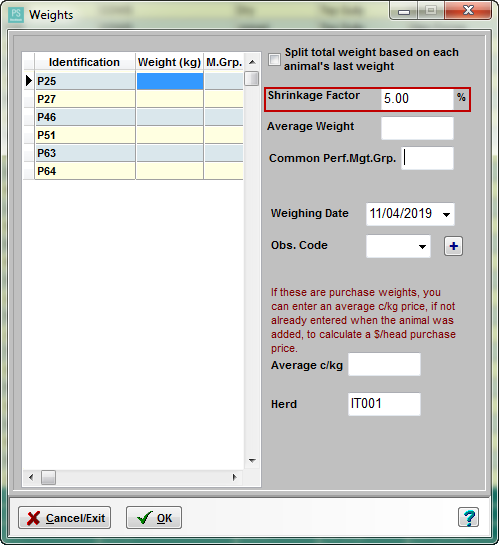Screen dimensions: 499x545
Task: Click the PS application icon in title bar
Action: point(16,15)
